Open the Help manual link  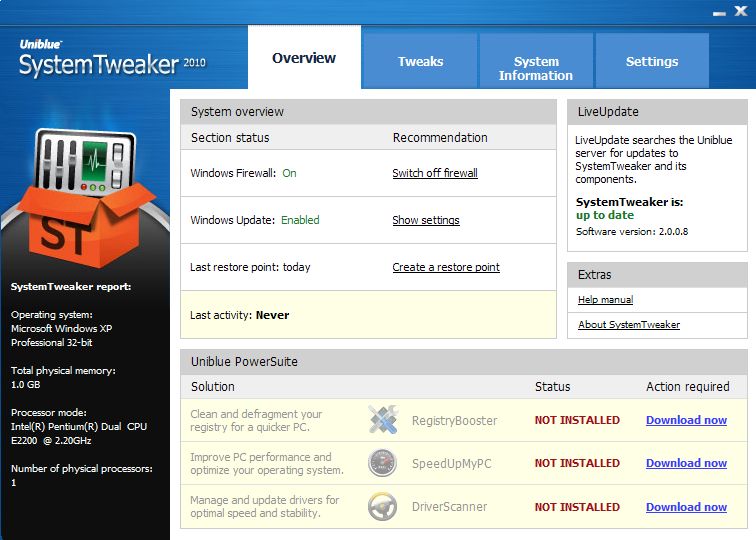click(606, 299)
